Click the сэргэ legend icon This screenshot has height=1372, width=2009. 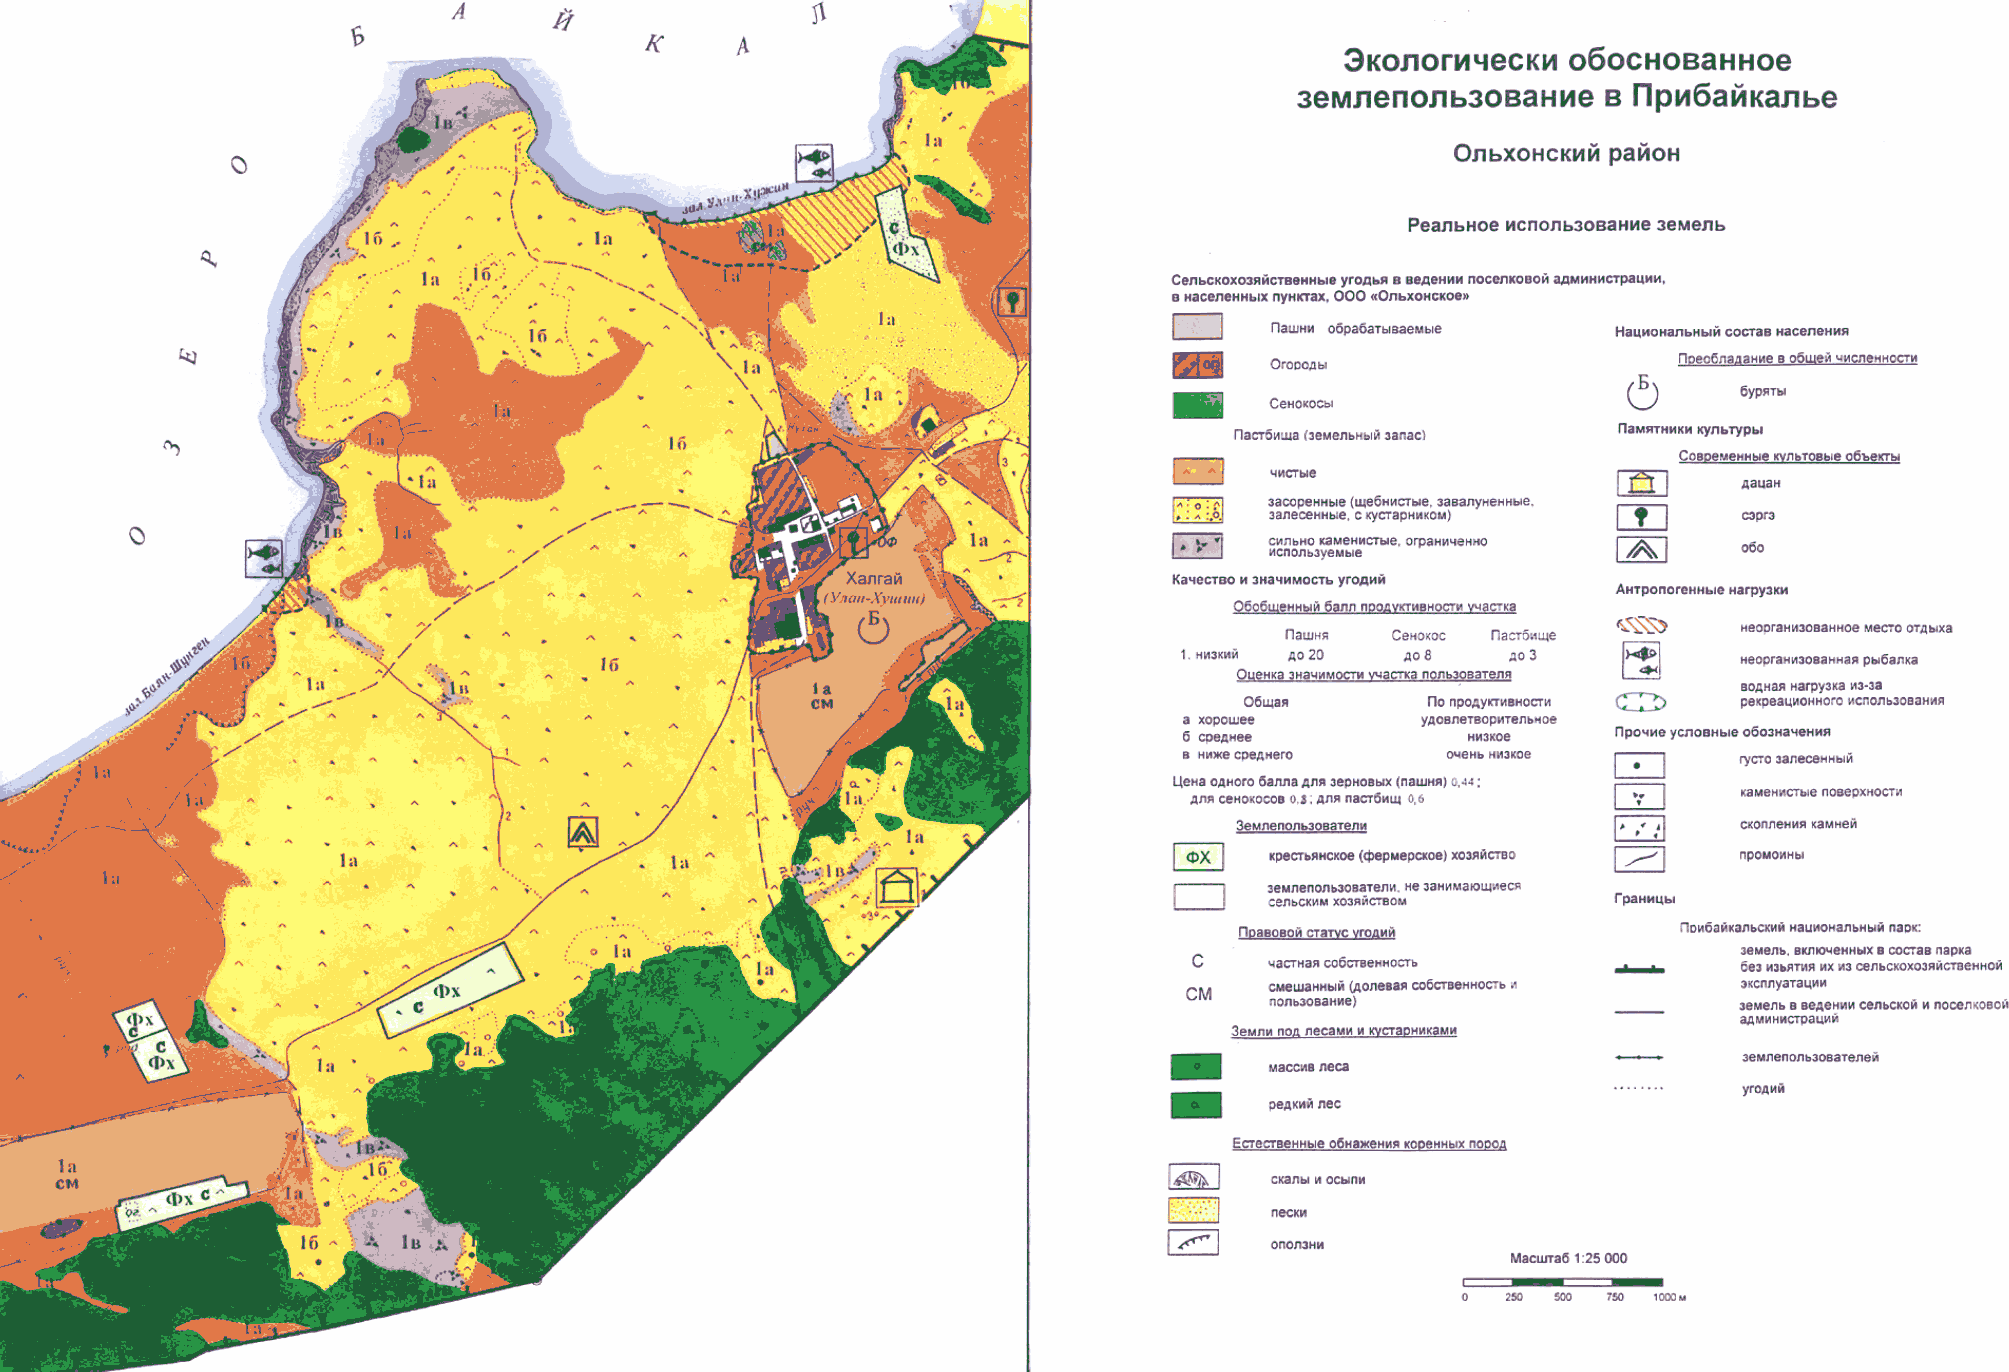pyautogui.click(x=1642, y=516)
